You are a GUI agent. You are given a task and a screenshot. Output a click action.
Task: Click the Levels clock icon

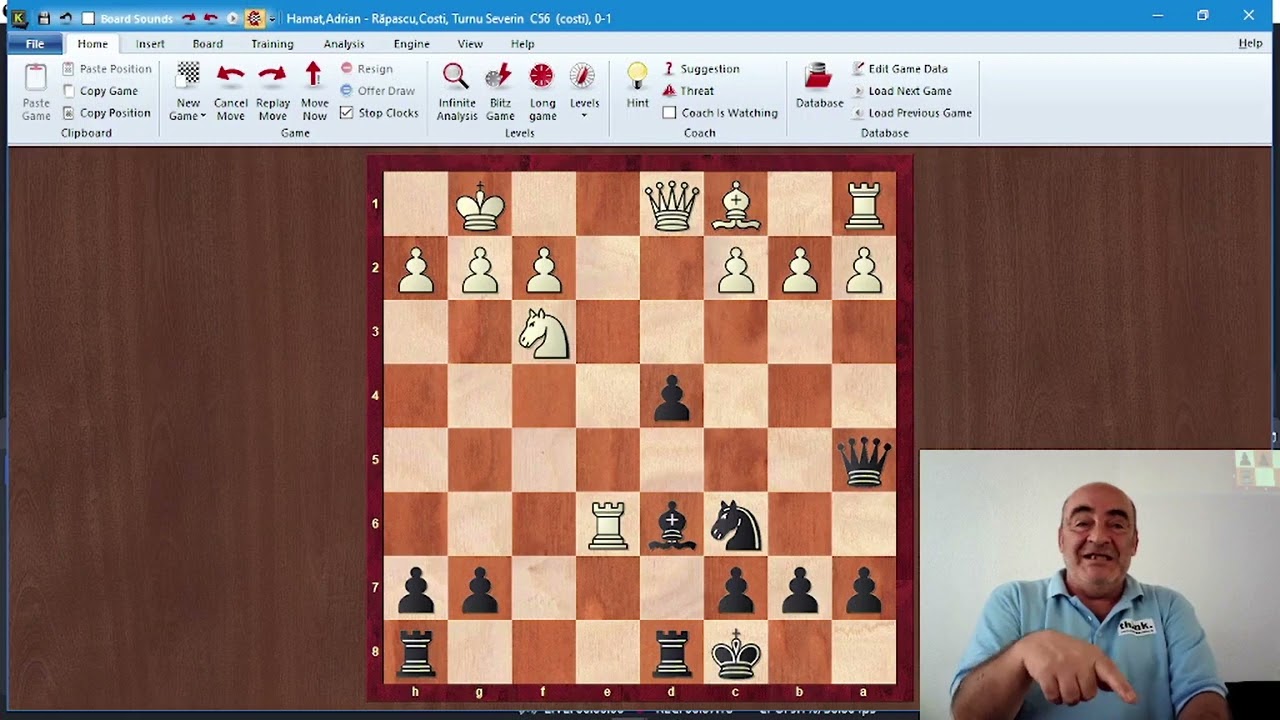[x=583, y=76]
